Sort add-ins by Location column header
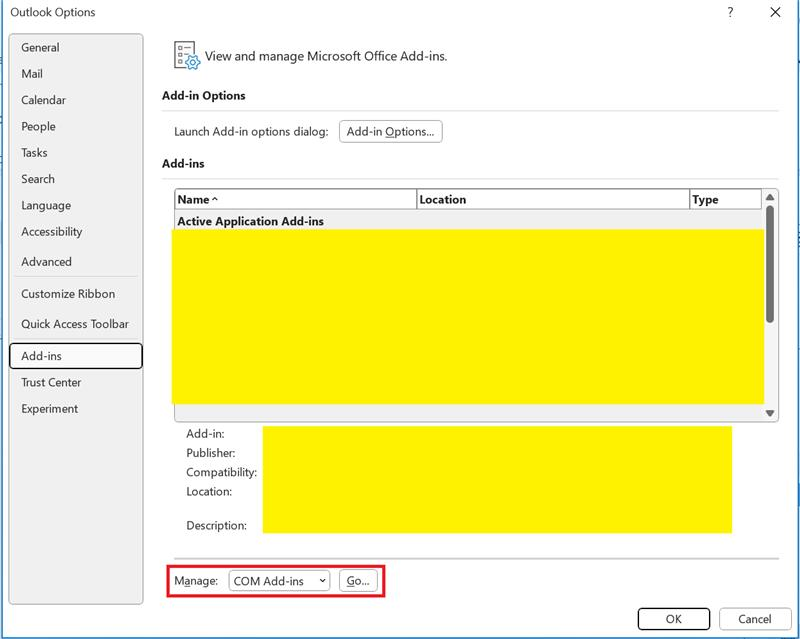800x639 pixels. tap(553, 200)
